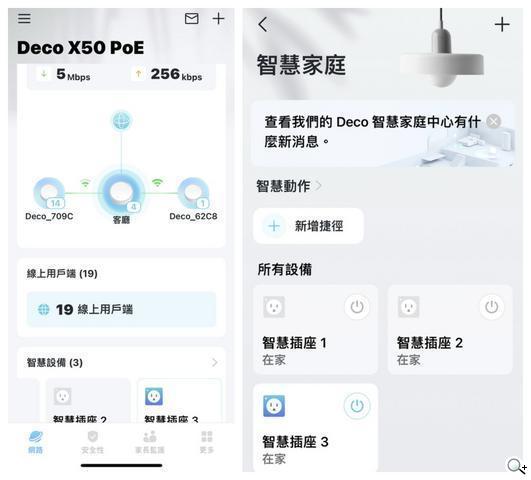The width and height of the screenshot is (531, 480).
Task: Expand 智慧動作 section chevron
Action: (x=319, y=186)
